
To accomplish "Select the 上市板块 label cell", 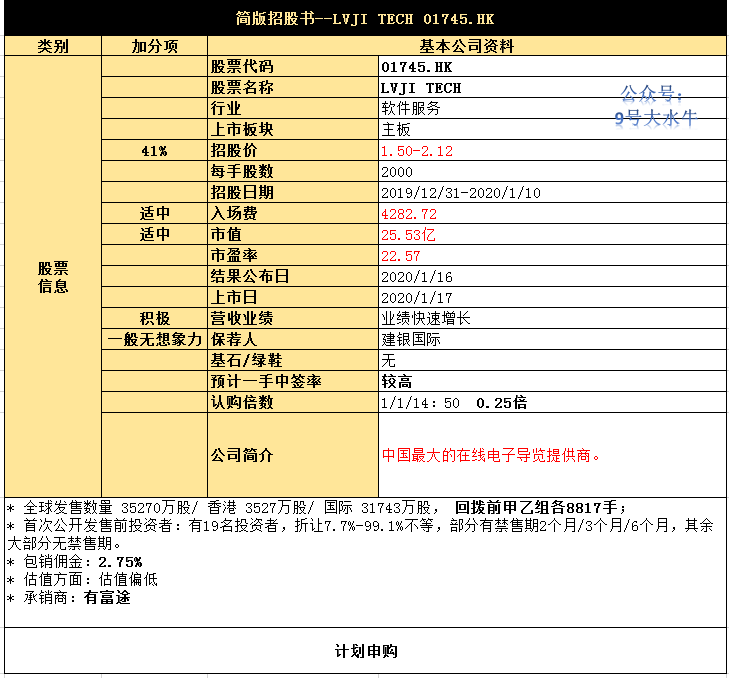I will point(293,129).
